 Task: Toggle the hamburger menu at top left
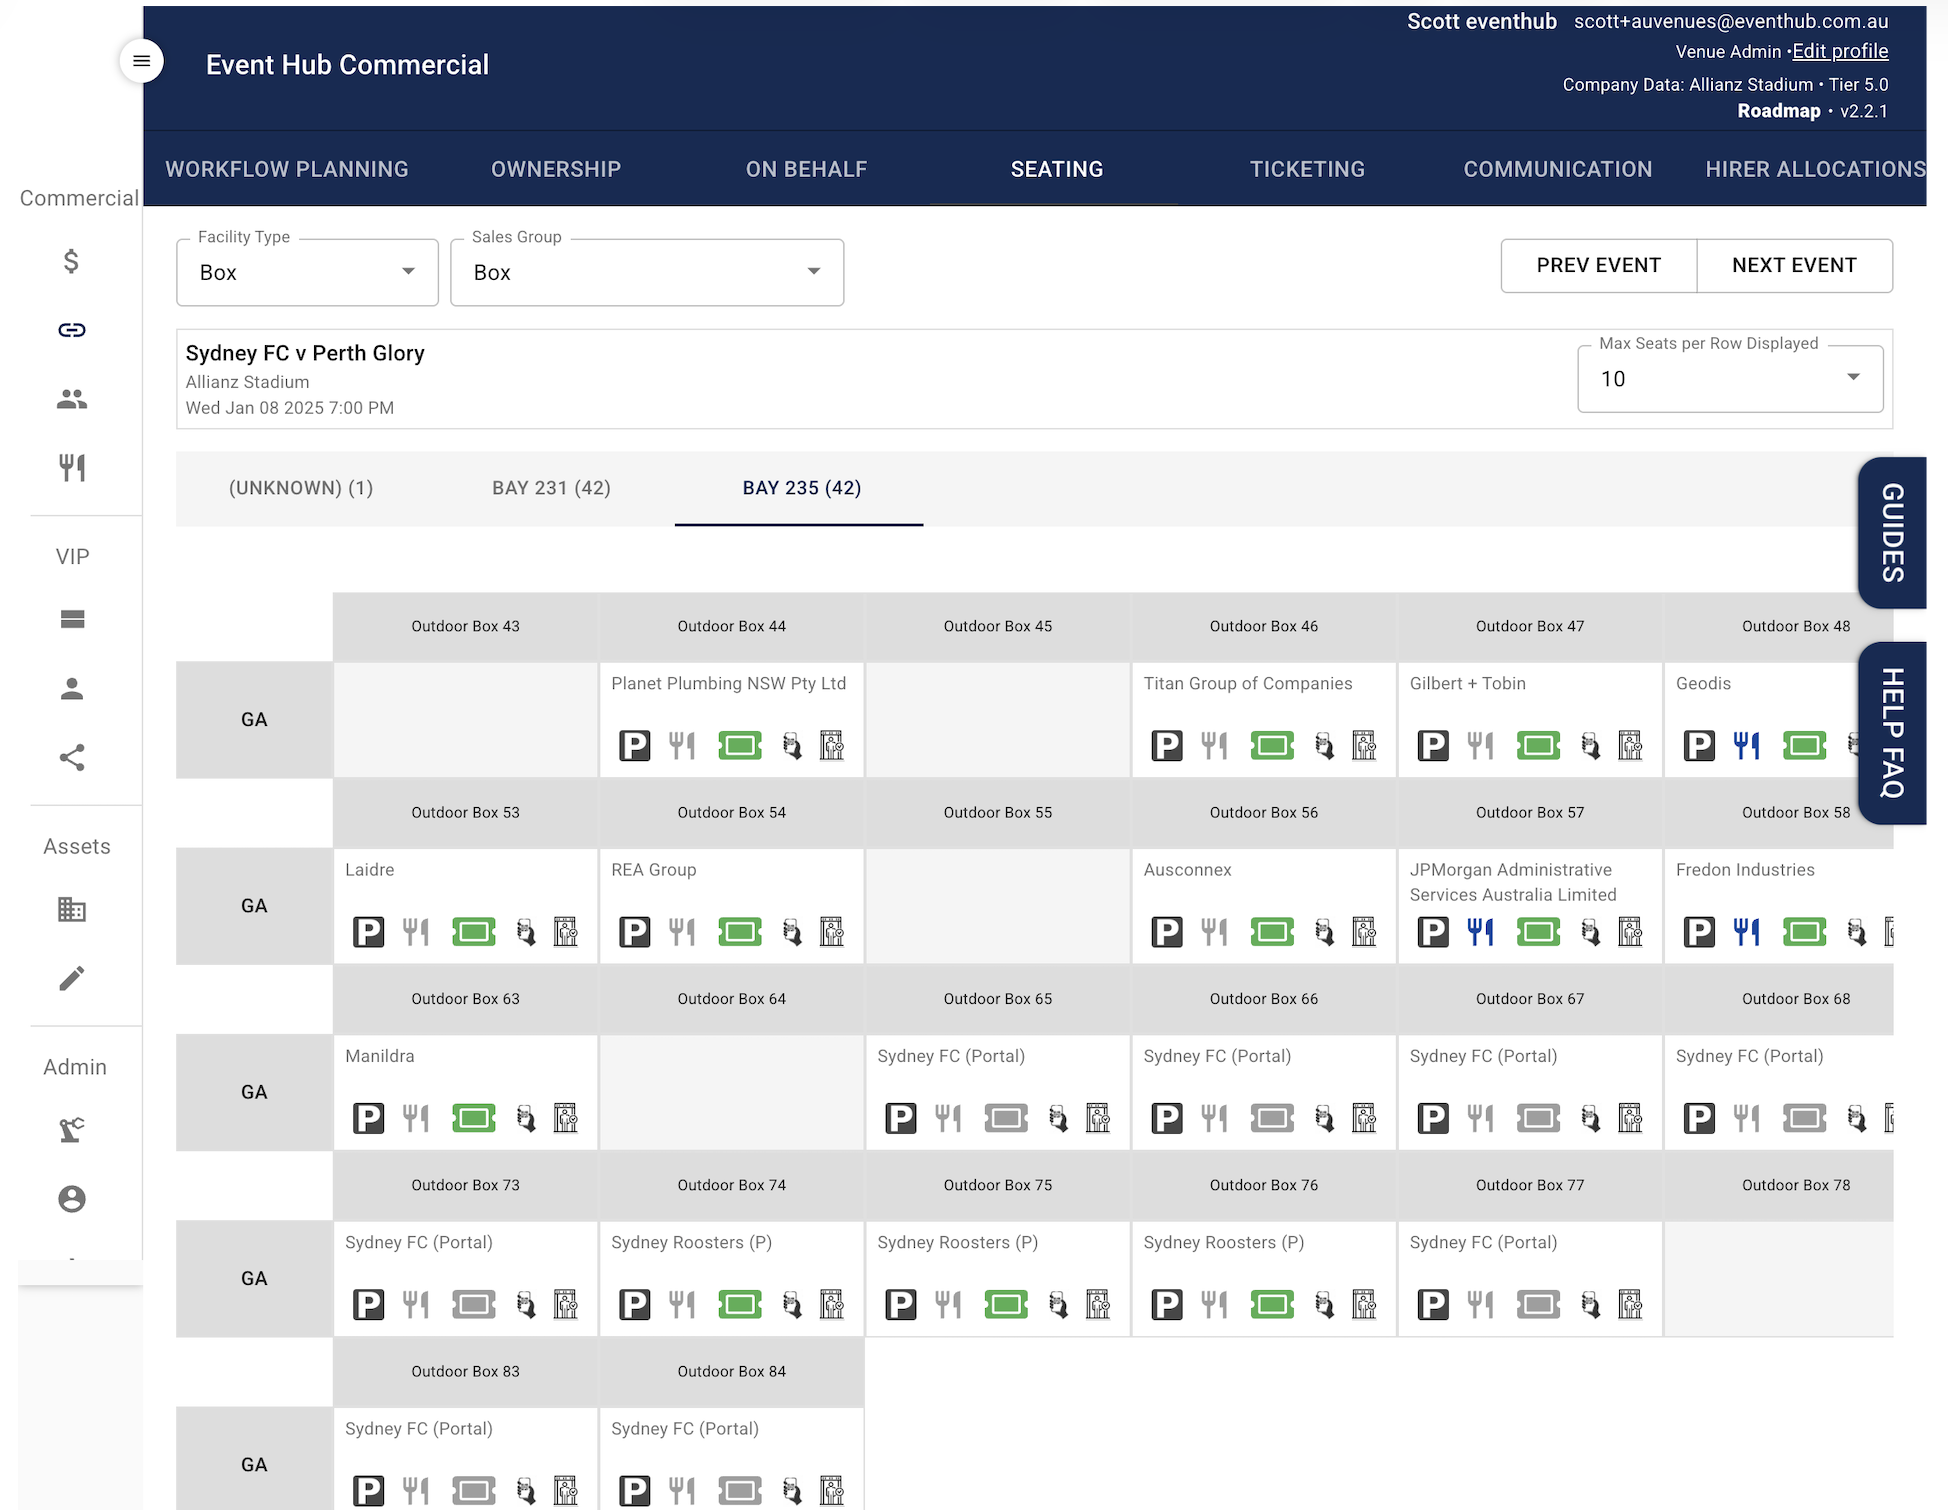141,60
